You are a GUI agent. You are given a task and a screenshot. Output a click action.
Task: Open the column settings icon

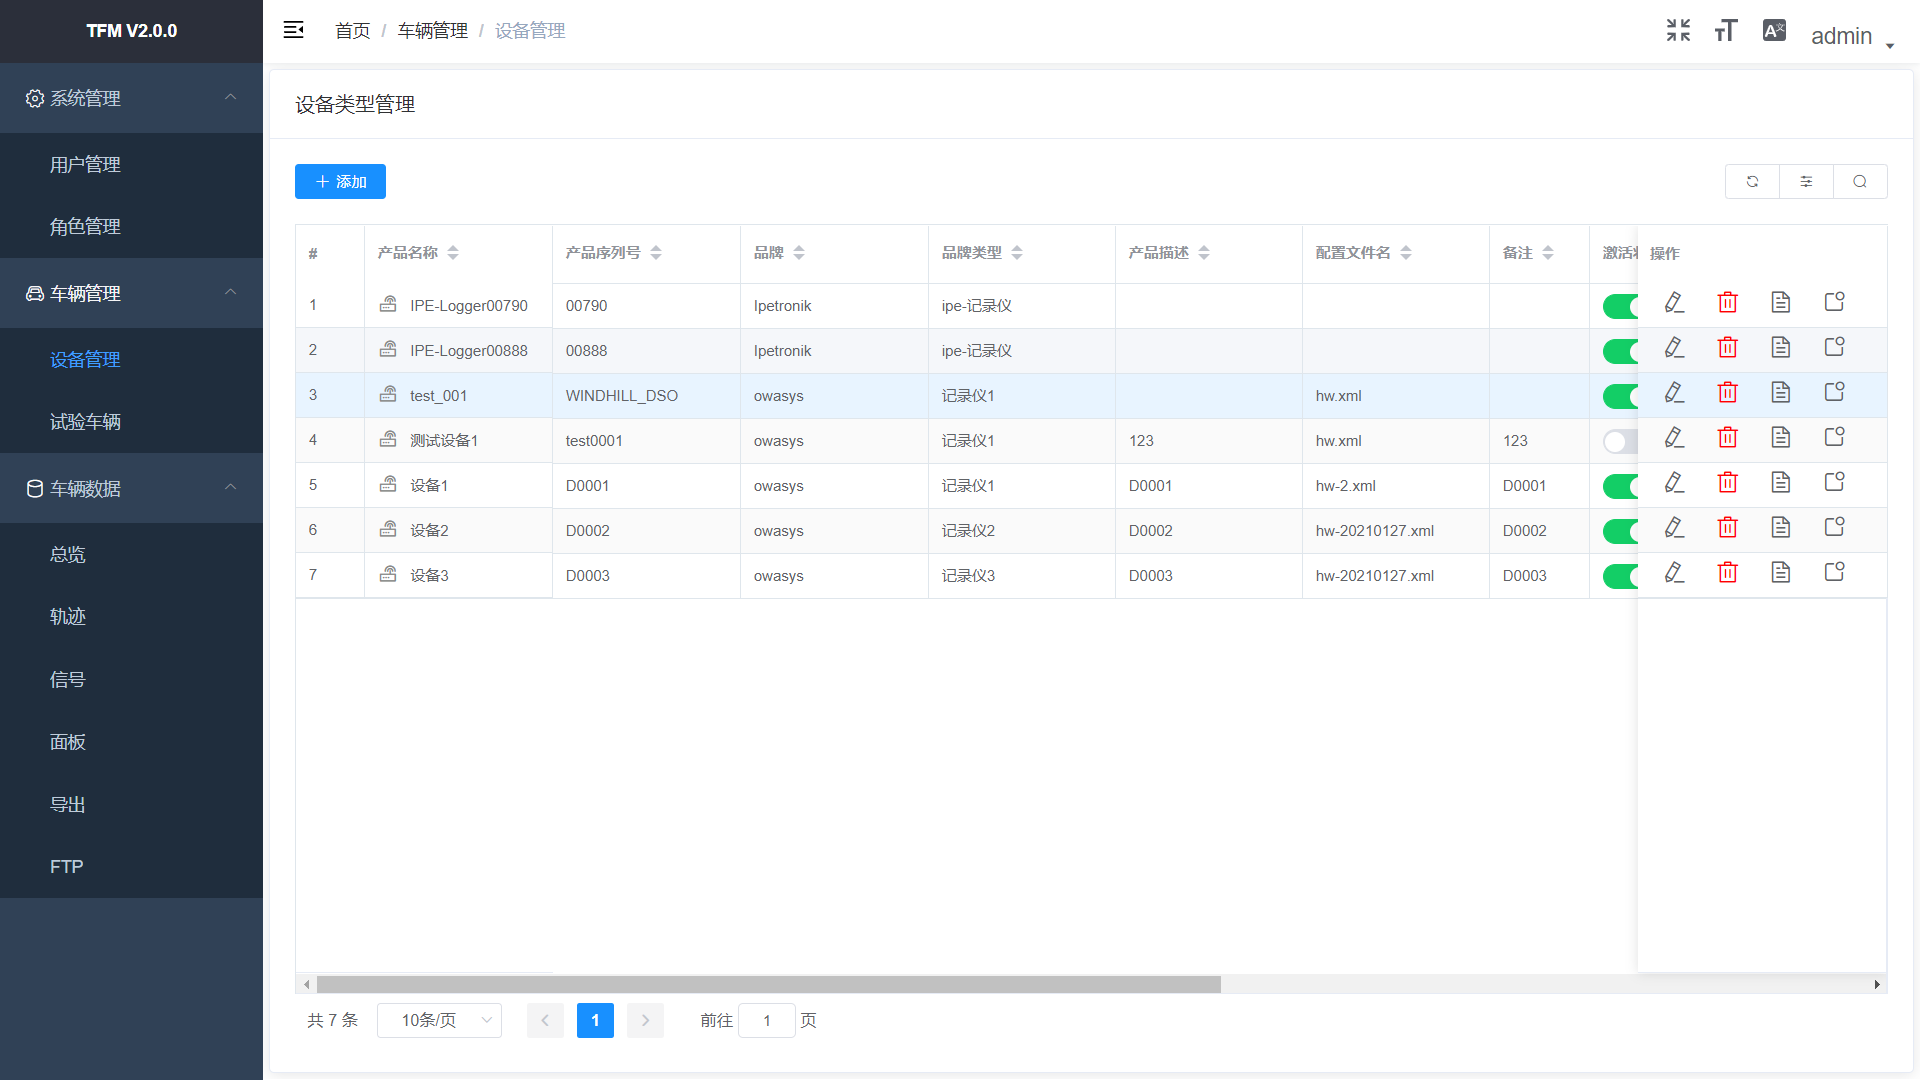(1806, 182)
